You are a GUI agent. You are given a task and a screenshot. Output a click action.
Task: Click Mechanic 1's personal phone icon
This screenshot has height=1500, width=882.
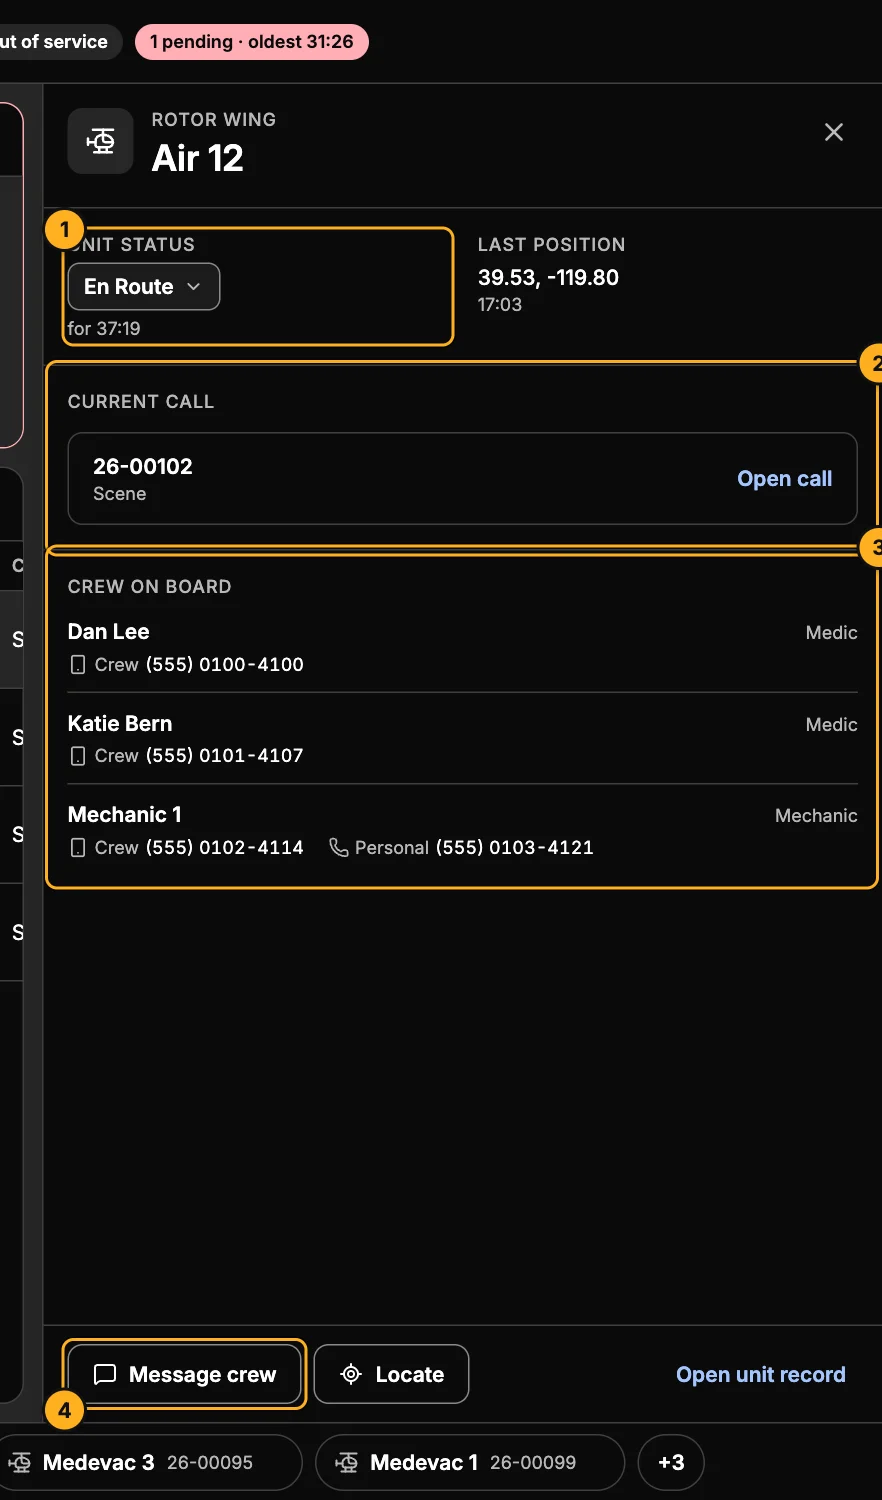pyautogui.click(x=339, y=848)
